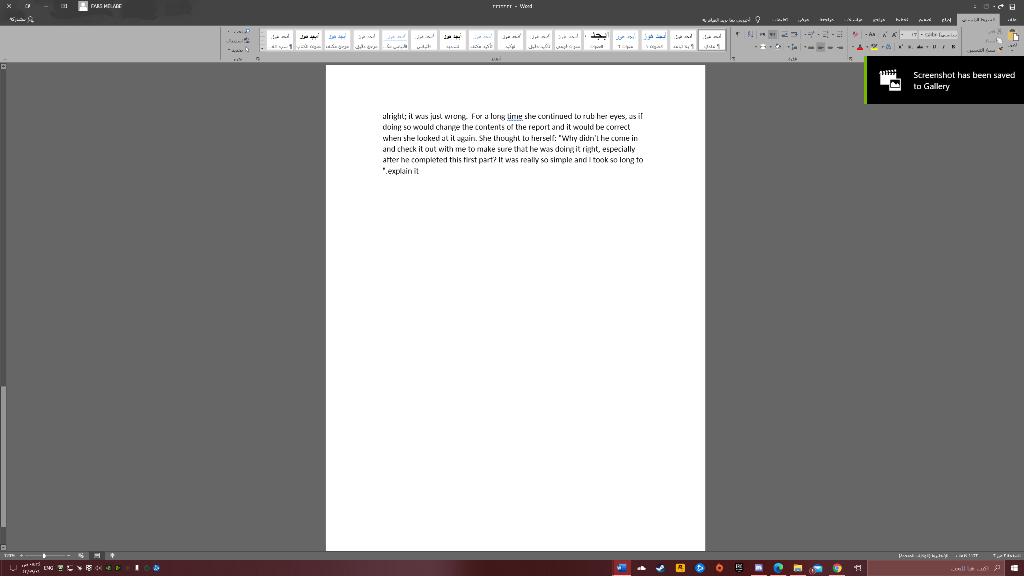Image resolution: width=1024 pixels, height=576 pixels.
Task: Click the Borders icon in Paragraph group
Action: (x=763, y=47)
